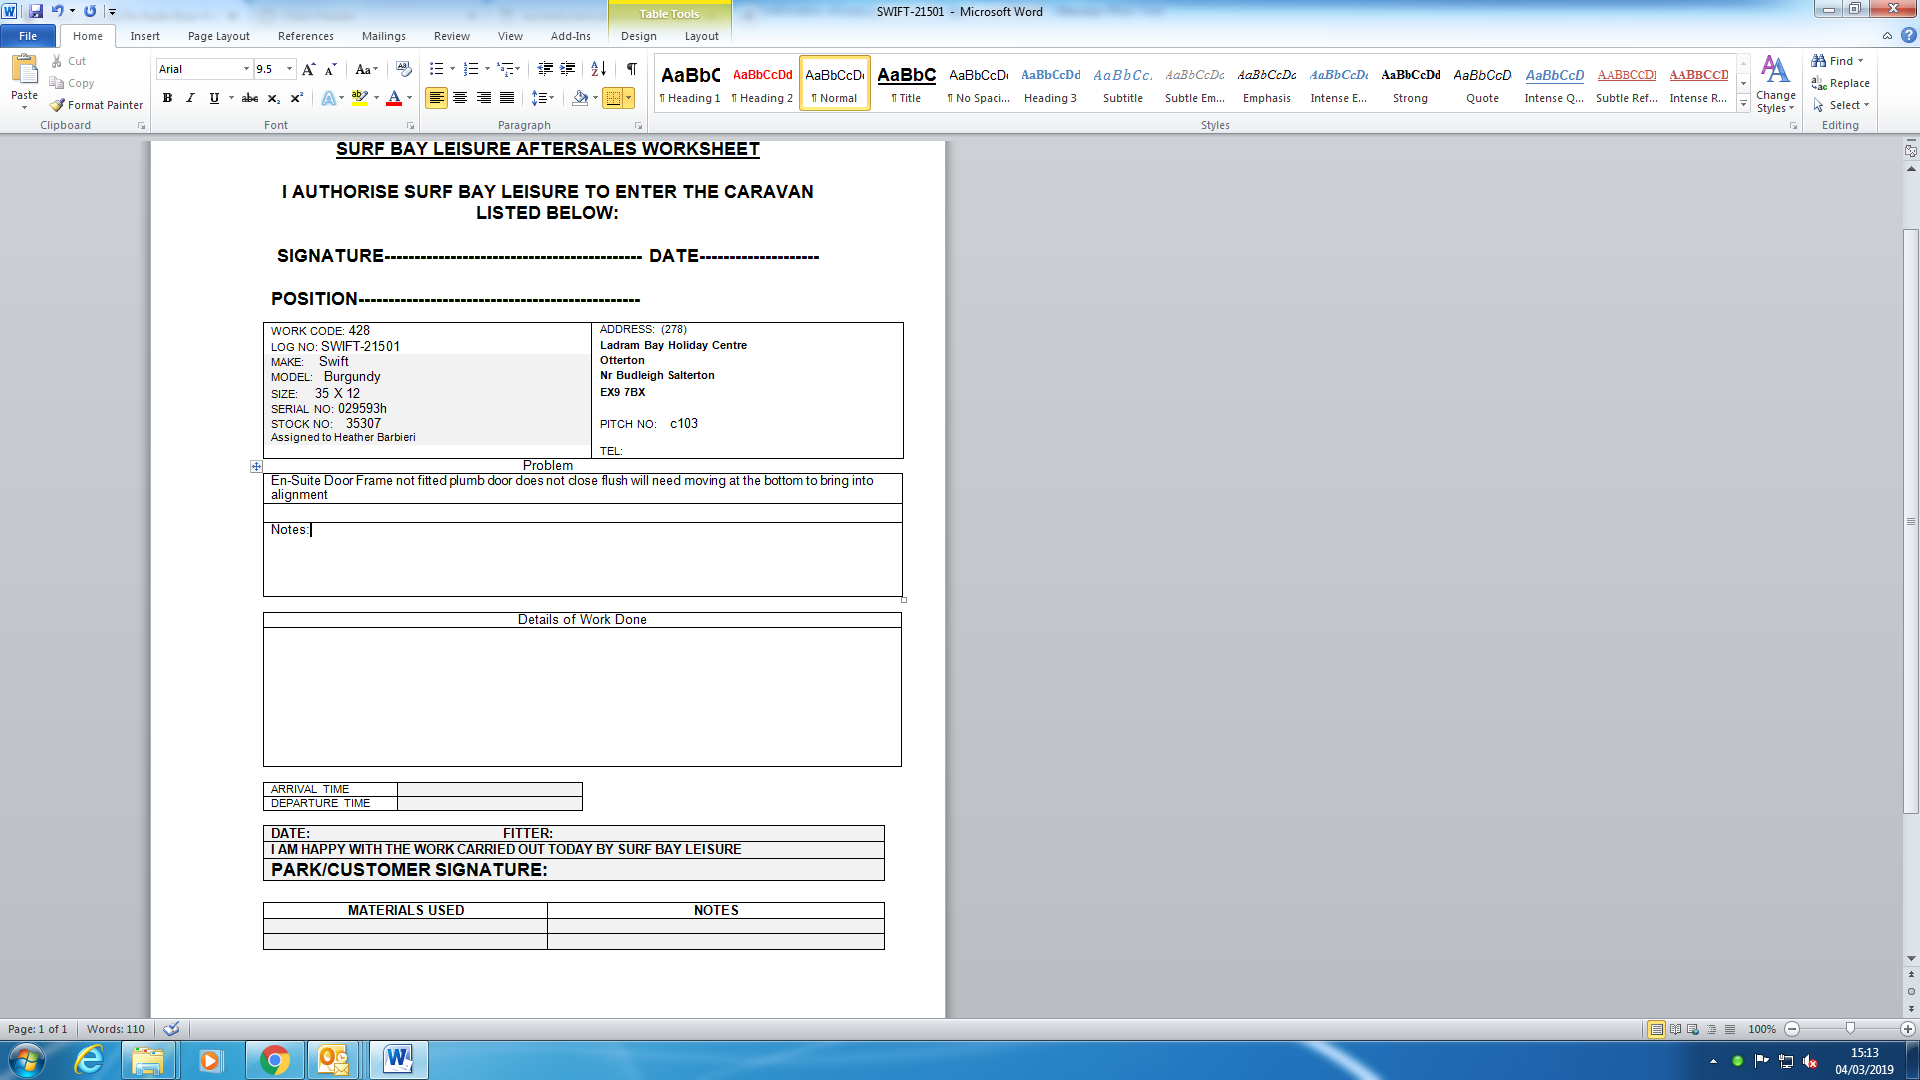Image resolution: width=1920 pixels, height=1080 pixels.
Task: Click the Save icon in quick access toolbar
Action: click(36, 11)
